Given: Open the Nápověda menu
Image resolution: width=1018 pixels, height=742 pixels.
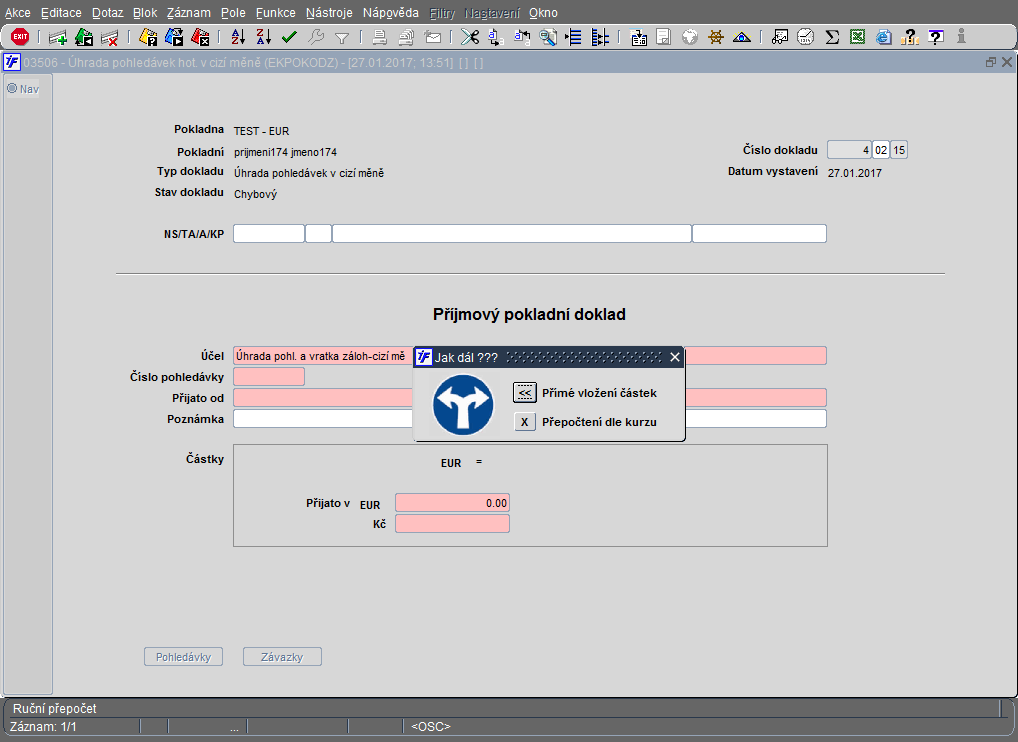Looking at the screenshot, I should coord(391,13).
